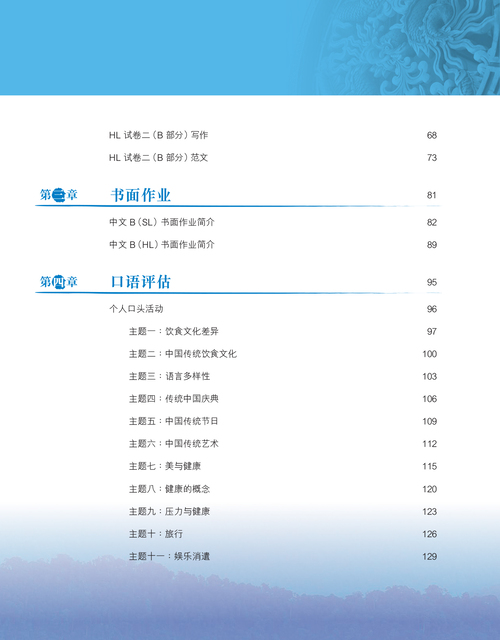Open 主题二：中国传统饮食文化

click(x=183, y=354)
